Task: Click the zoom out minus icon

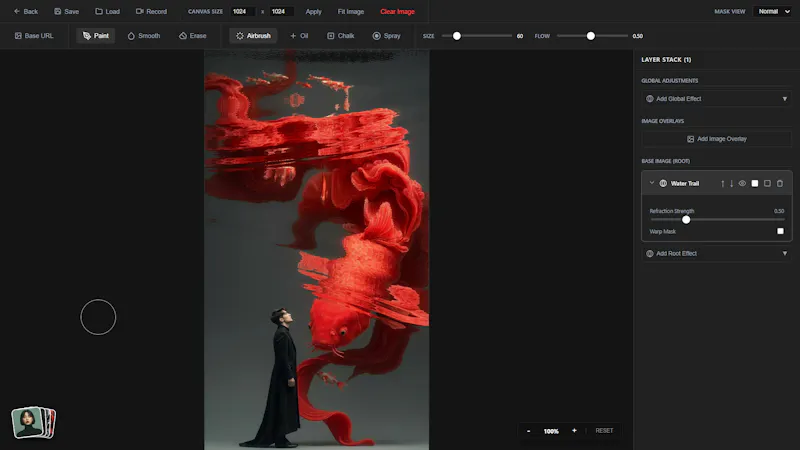Action: pyautogui.click(x=529, y=431)
